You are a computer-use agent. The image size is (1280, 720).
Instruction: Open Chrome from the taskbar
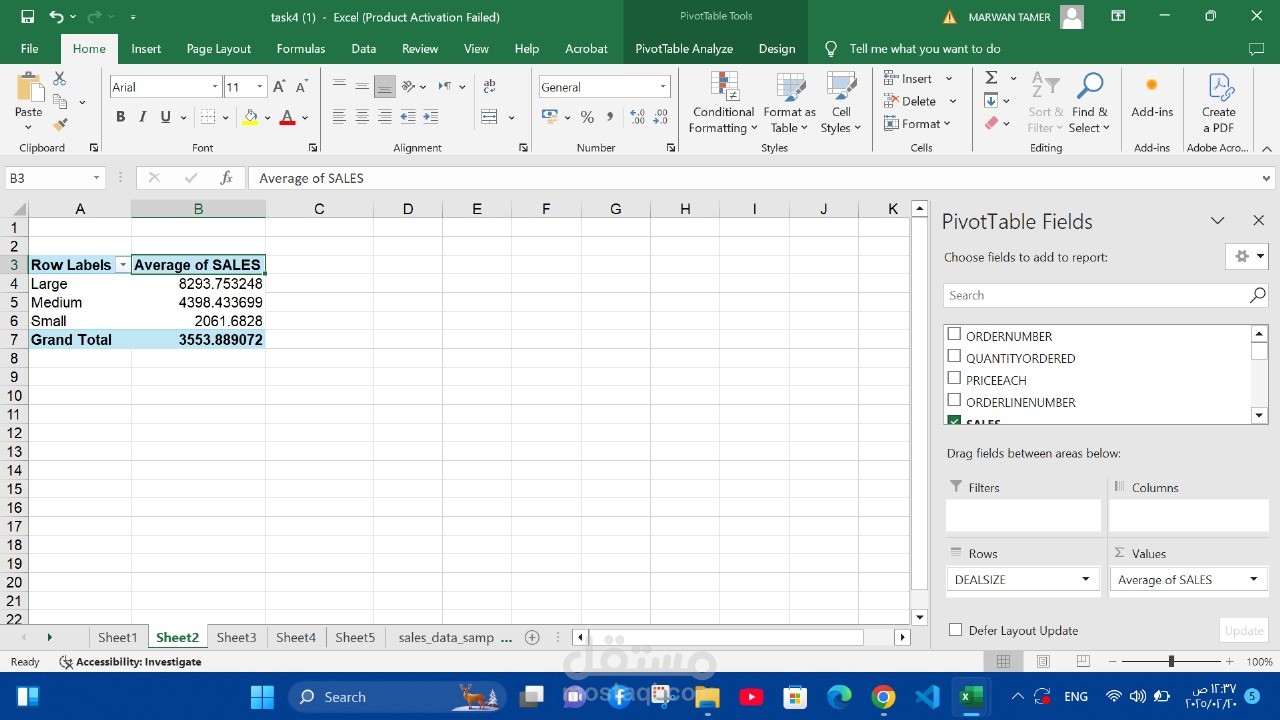tap(883, 697)
